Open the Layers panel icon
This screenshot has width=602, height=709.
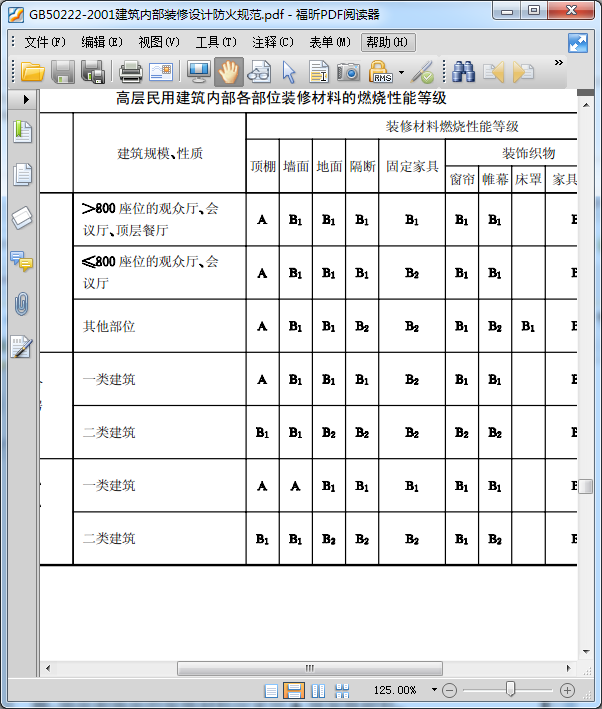pos(22,217)
